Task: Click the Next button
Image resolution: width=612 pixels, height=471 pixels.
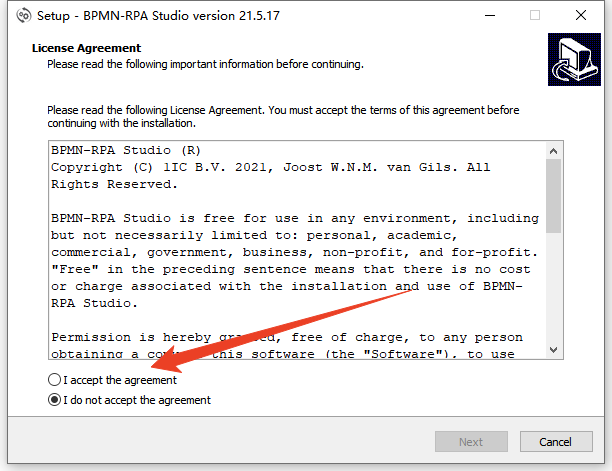Action: pyautogui.click(x=471, y=442)
